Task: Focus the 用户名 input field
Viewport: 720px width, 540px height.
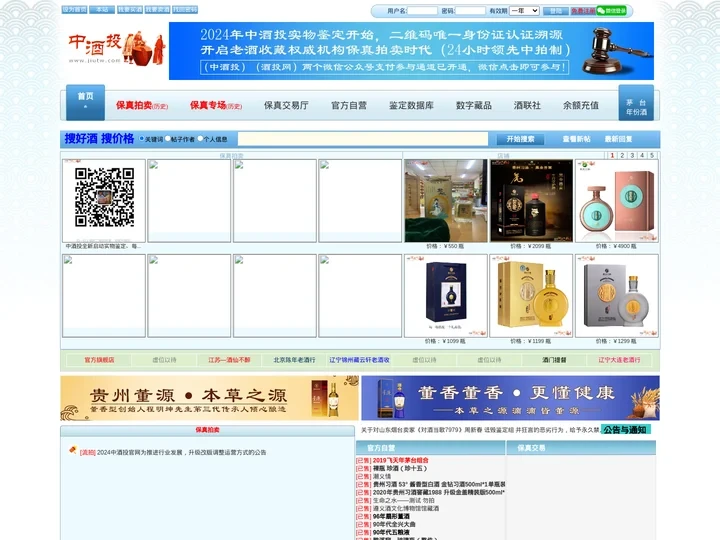Action: pos(422,11)
